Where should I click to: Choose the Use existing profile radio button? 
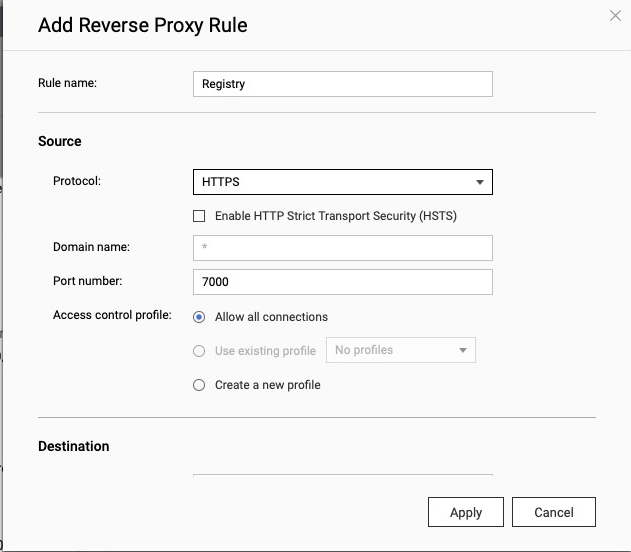point(199,351)
